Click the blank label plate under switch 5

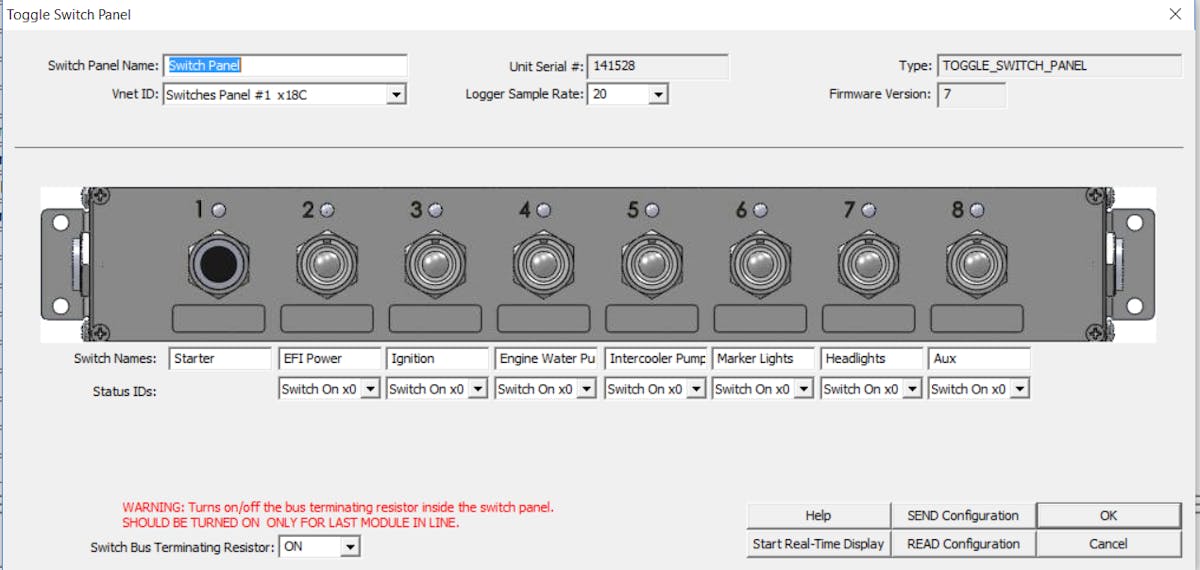click(651, 319)
